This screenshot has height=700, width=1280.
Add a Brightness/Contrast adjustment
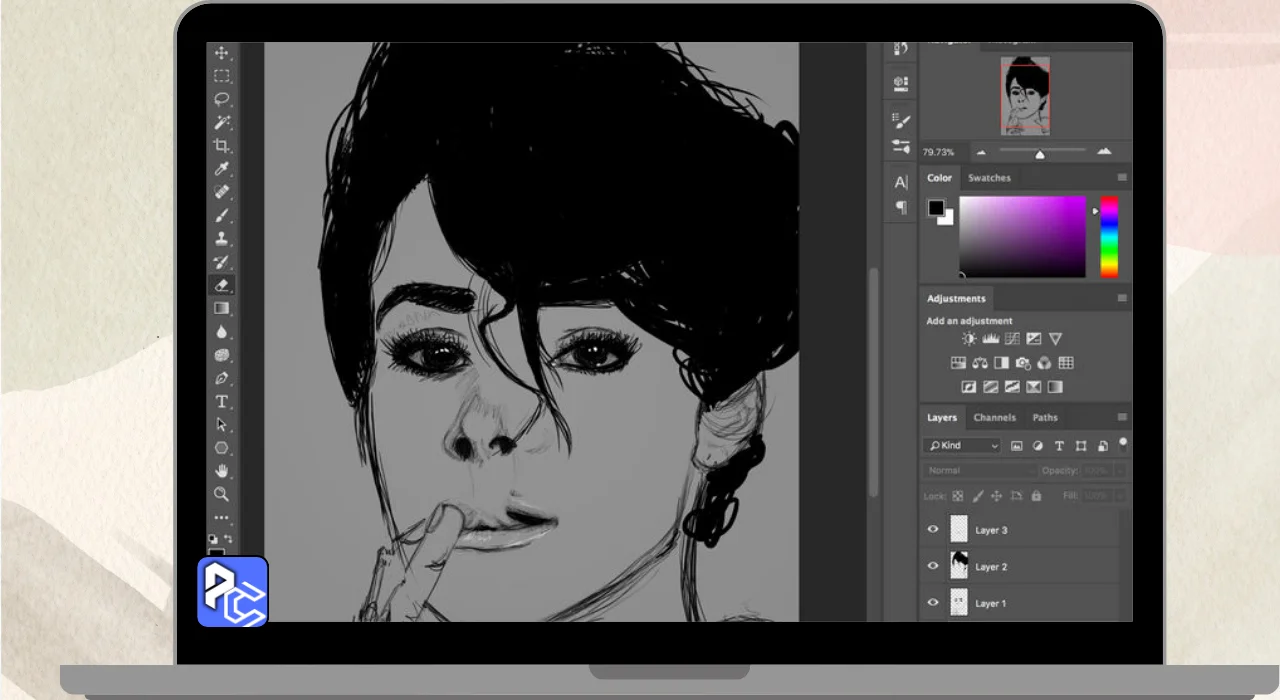[969, 339]
